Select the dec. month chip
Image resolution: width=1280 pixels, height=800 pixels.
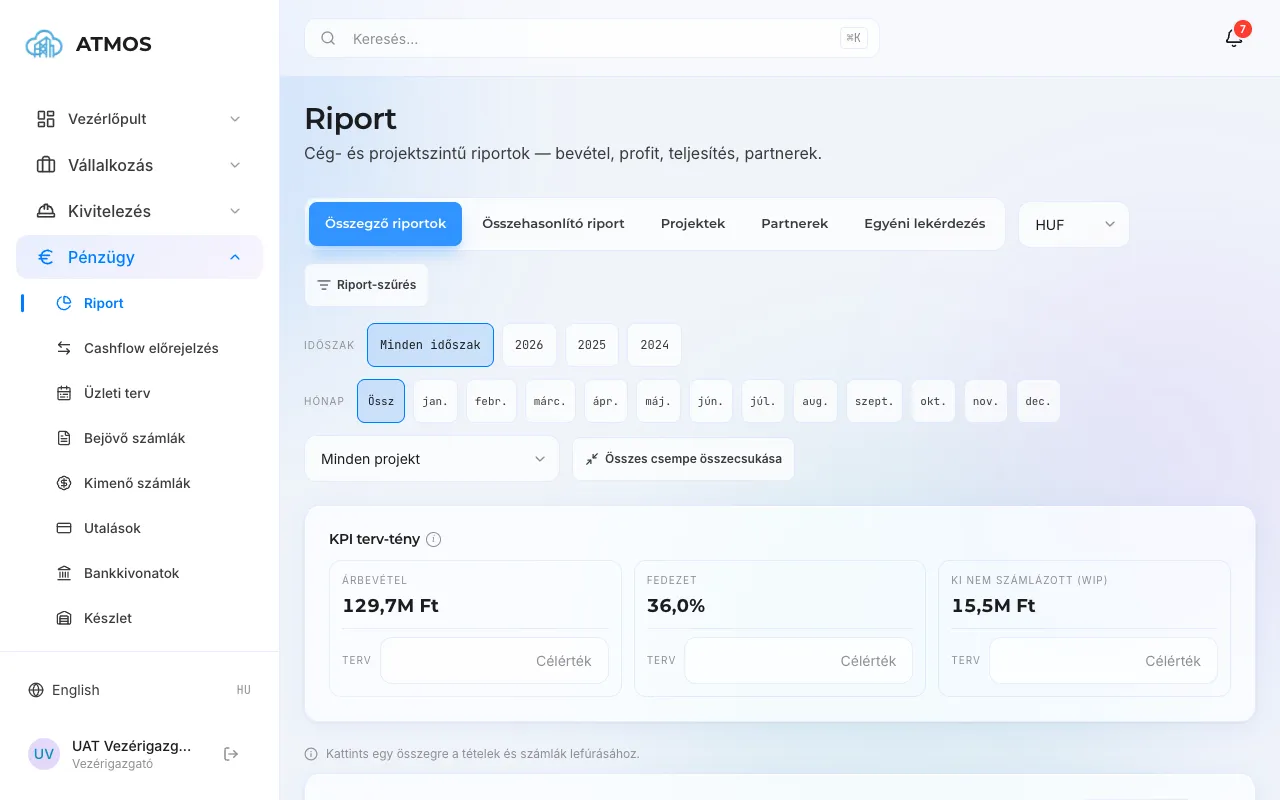[1038, 401]
